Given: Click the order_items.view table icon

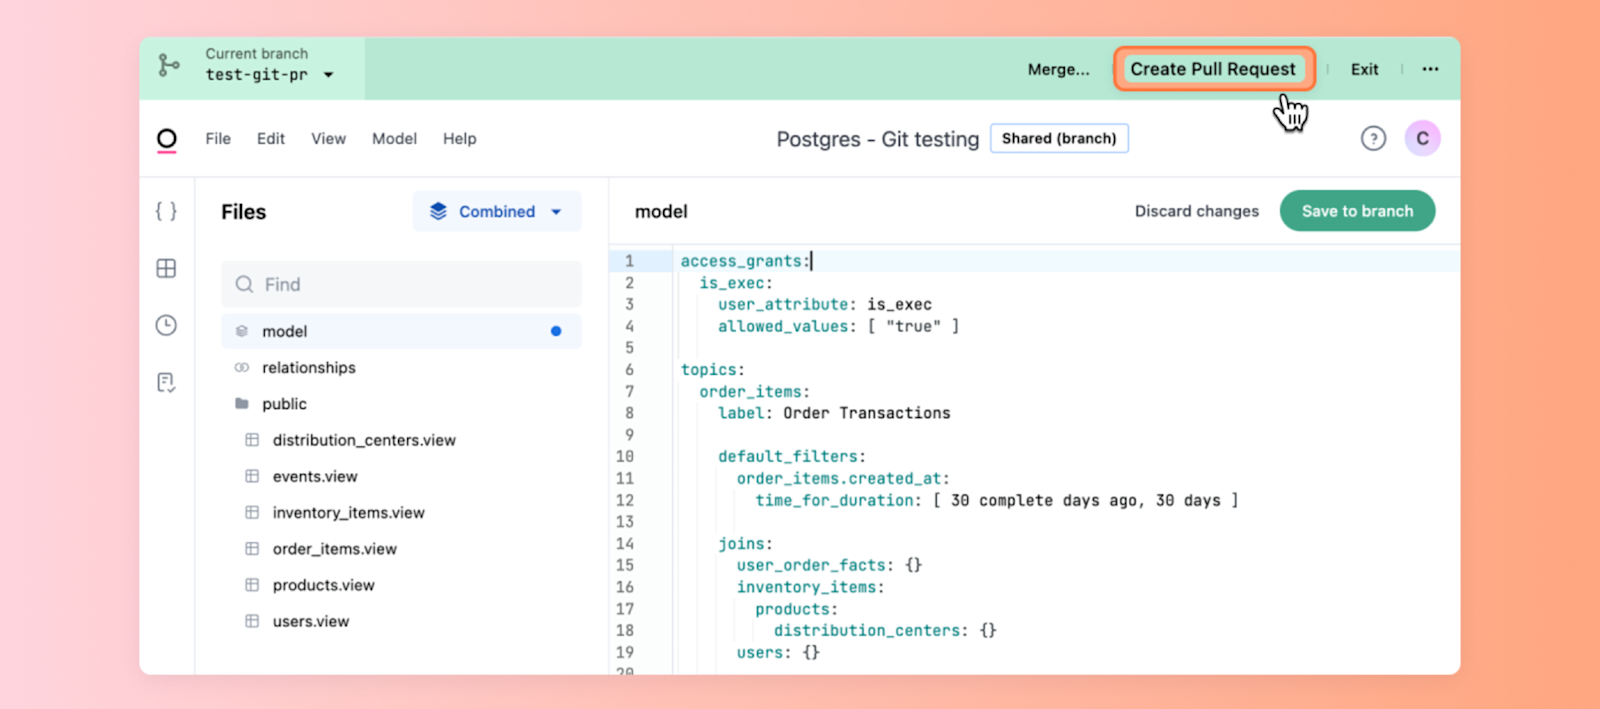Looking at the screenshot, I should 252,548.
